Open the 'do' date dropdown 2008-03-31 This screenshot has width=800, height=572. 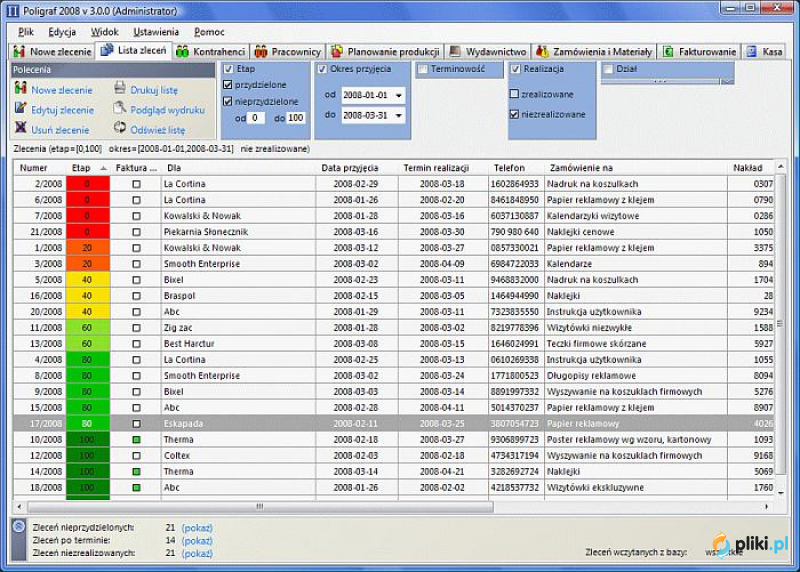tap(398, 116)
